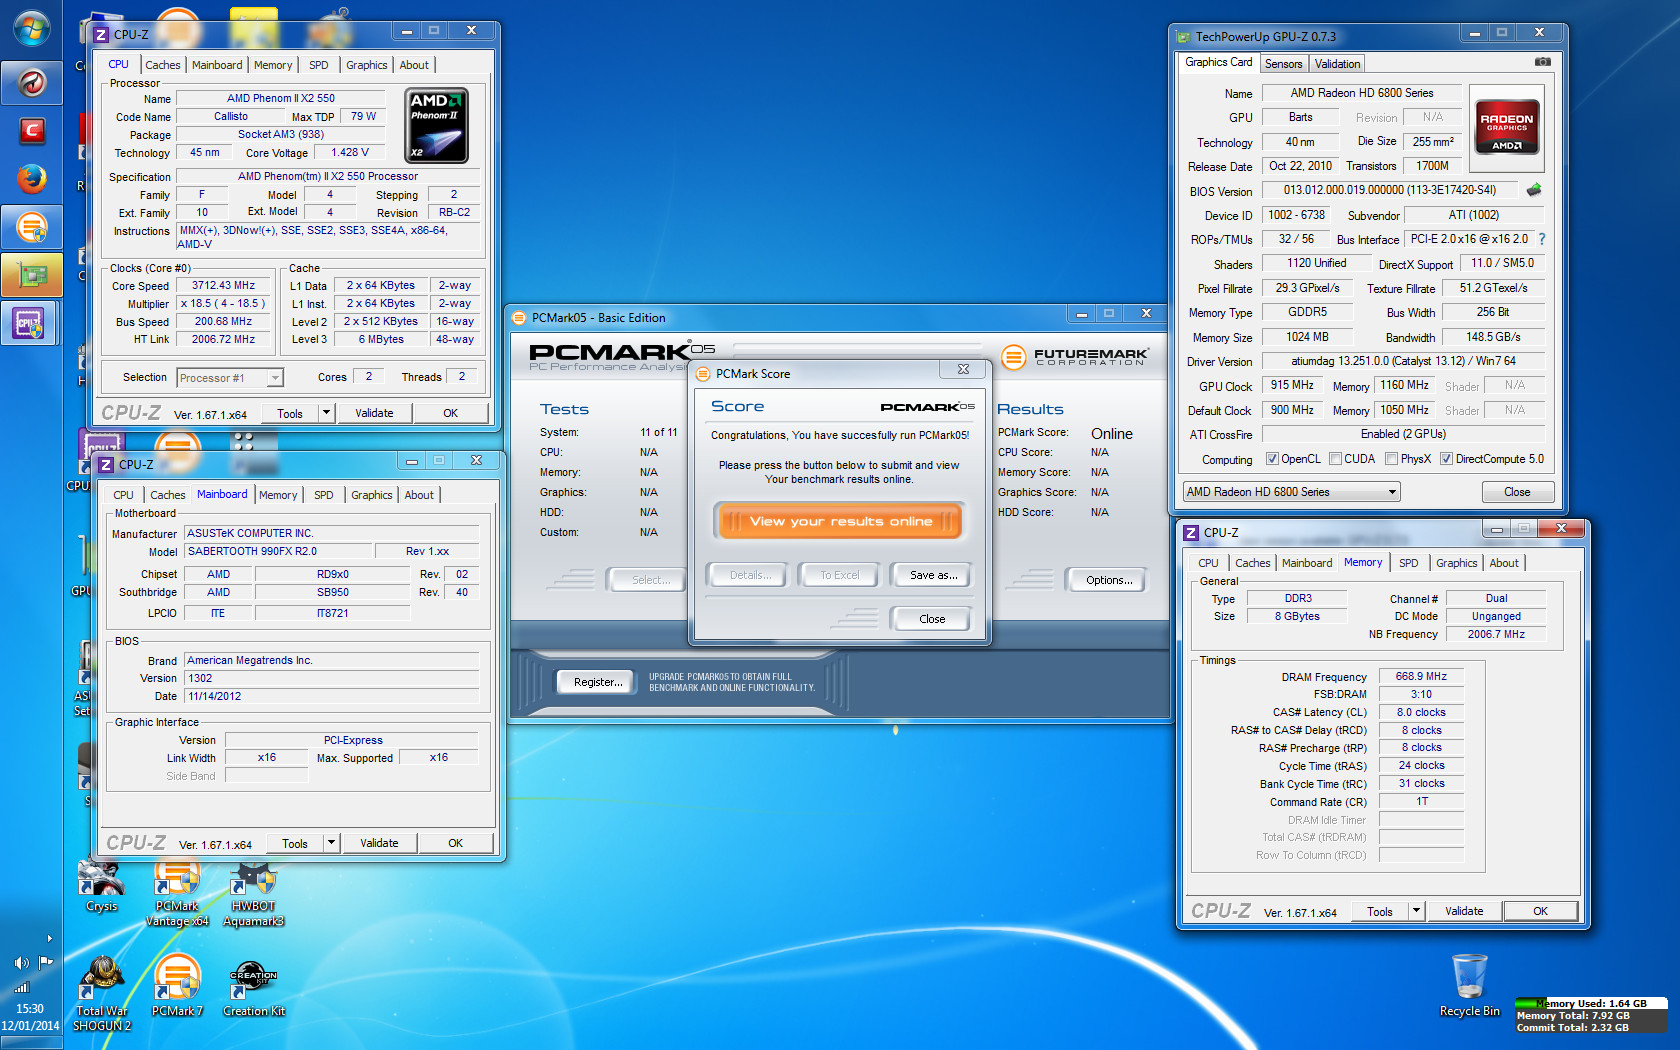Open the volume speaker tray icon

[21, 963]
